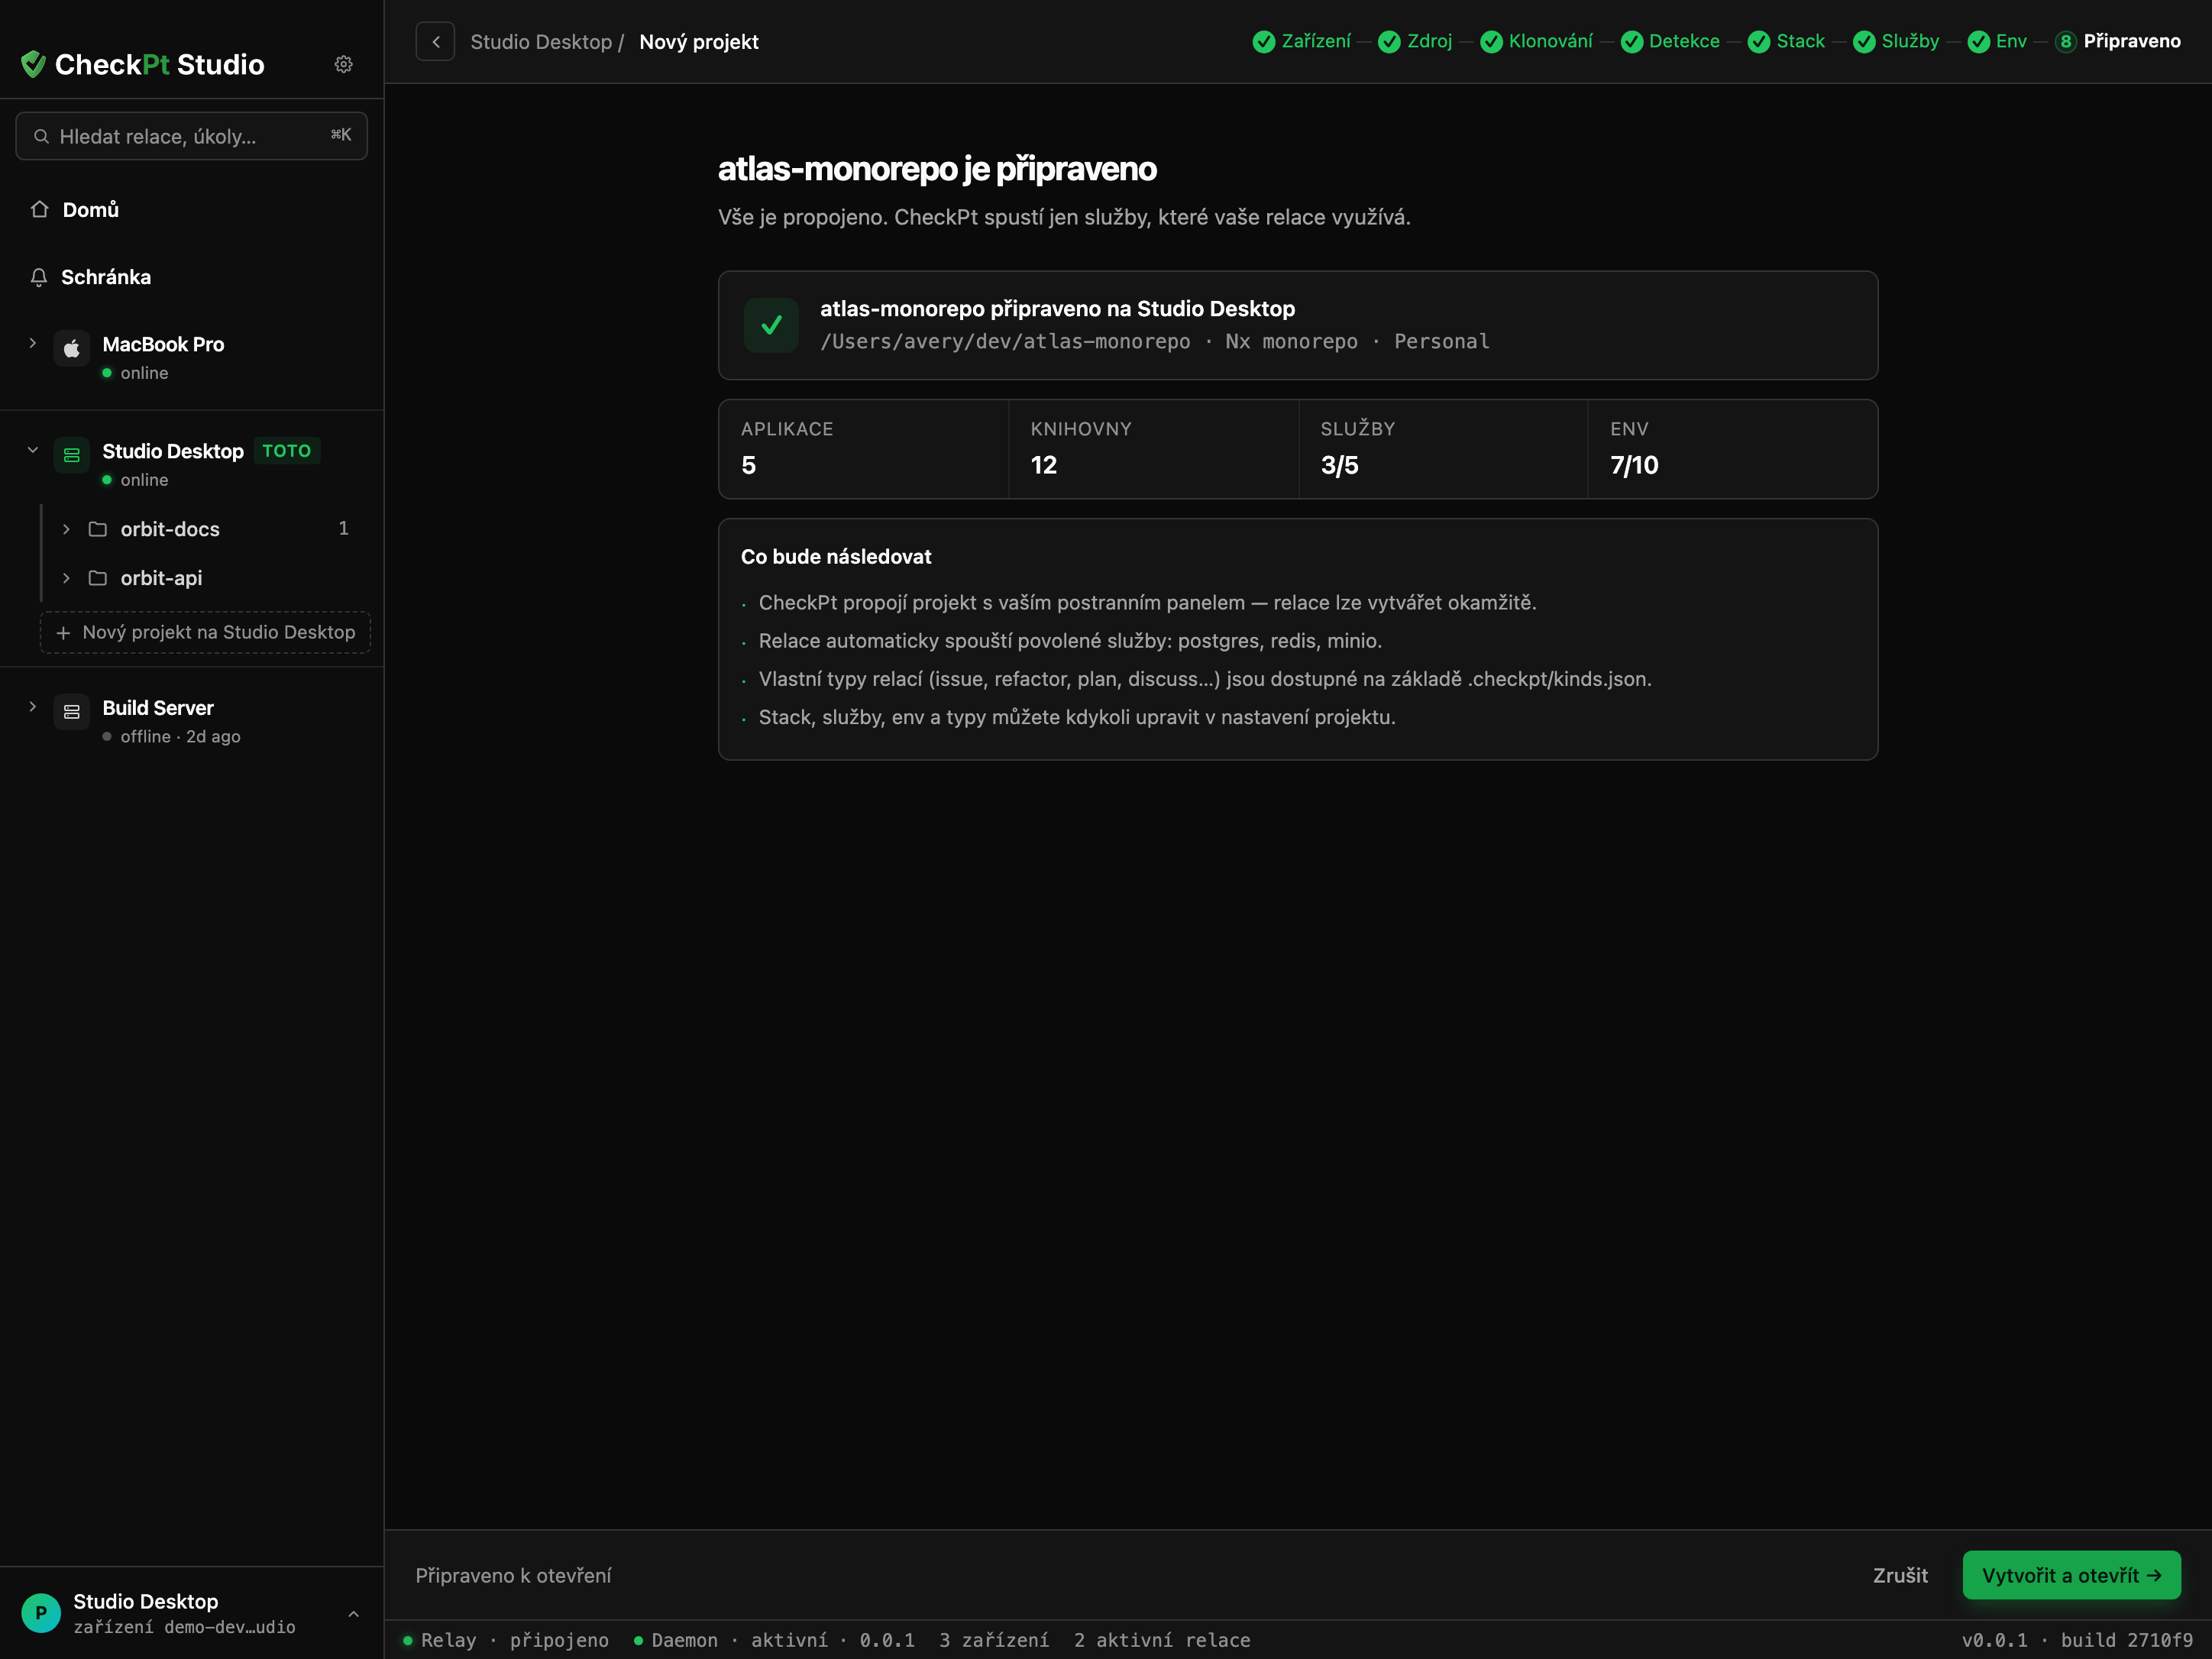The width and height of the screenshot is (2212, 1659).
Task: Open settings gear next to CheckPt Studio
Action: click(x=343, y=64)
